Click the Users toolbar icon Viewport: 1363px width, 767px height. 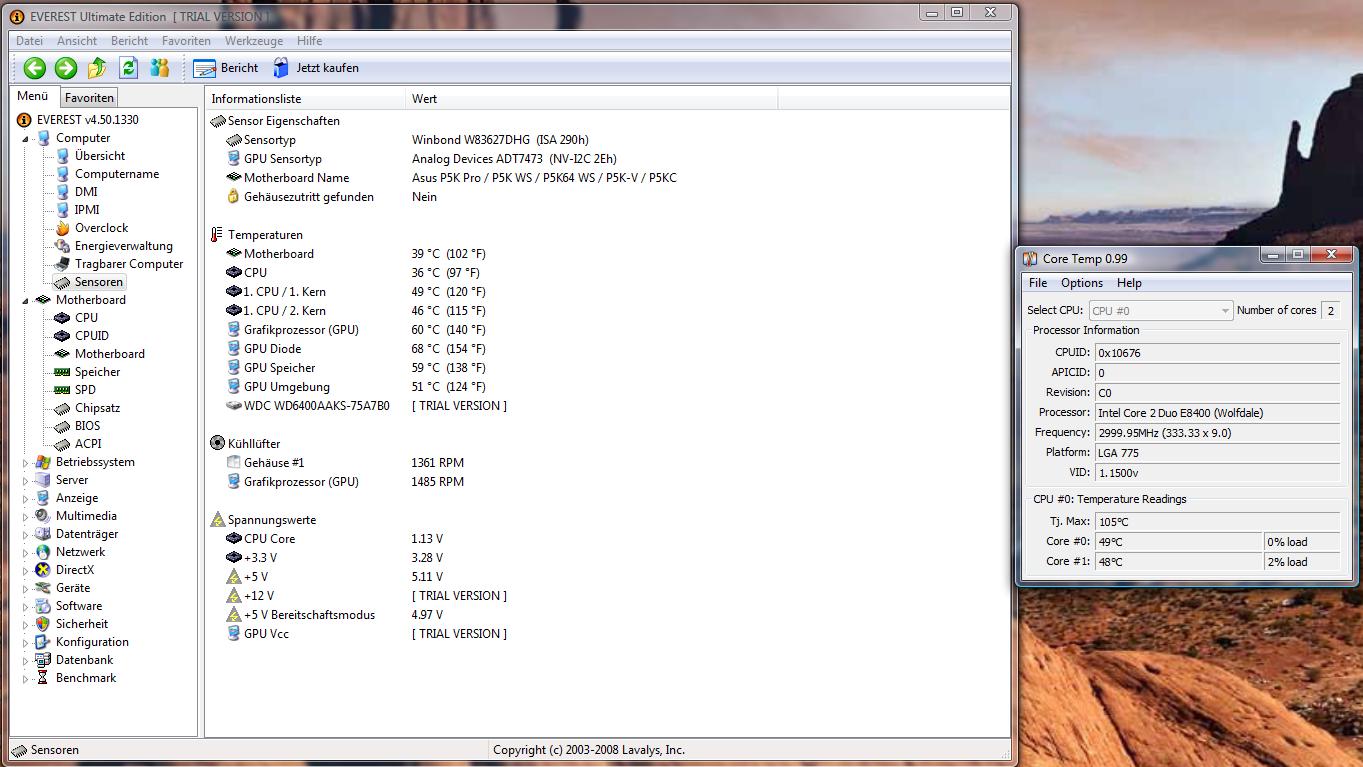[160, 68]
